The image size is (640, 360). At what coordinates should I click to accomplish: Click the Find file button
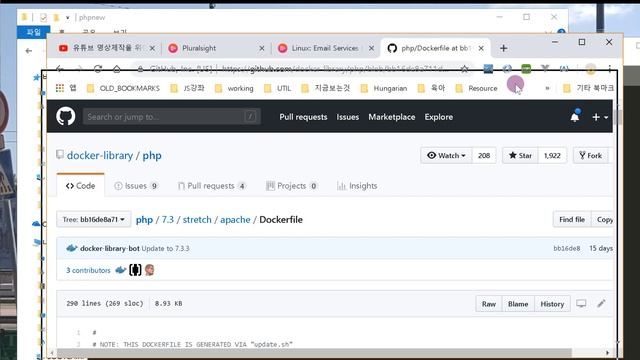[x=572, y=220]
